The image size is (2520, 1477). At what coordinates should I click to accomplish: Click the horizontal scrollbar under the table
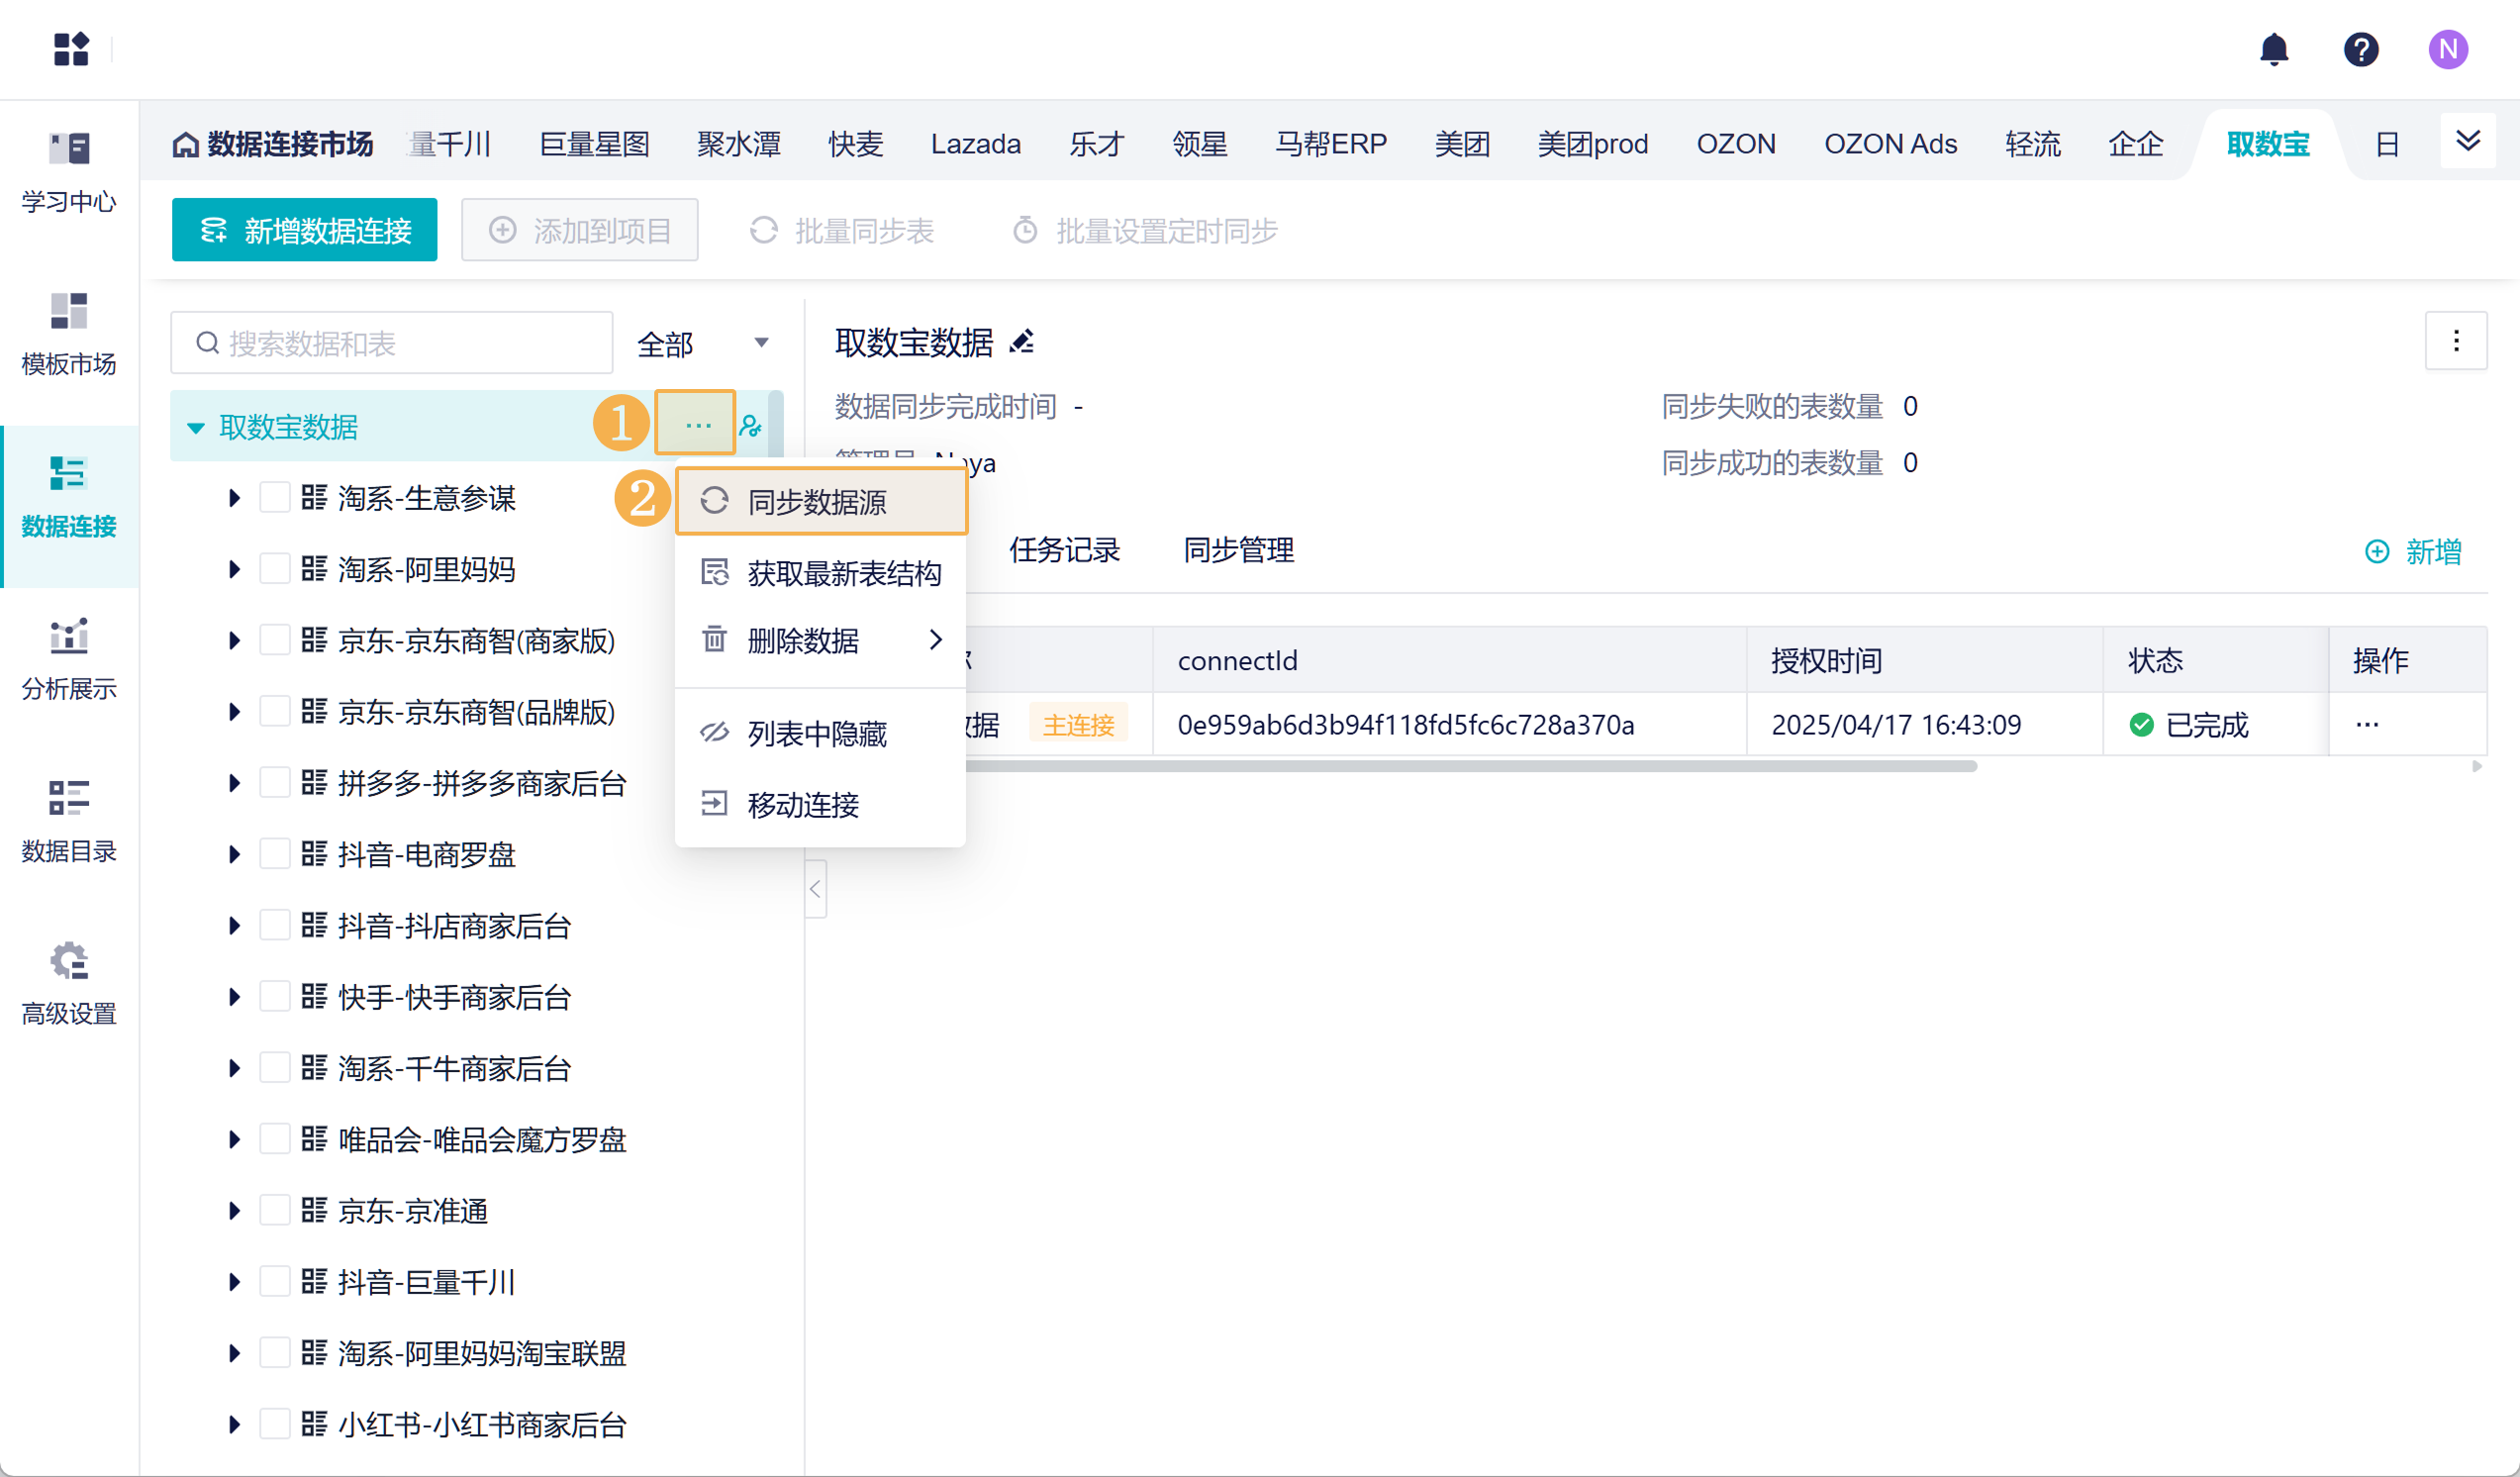tap(1470, 767)
